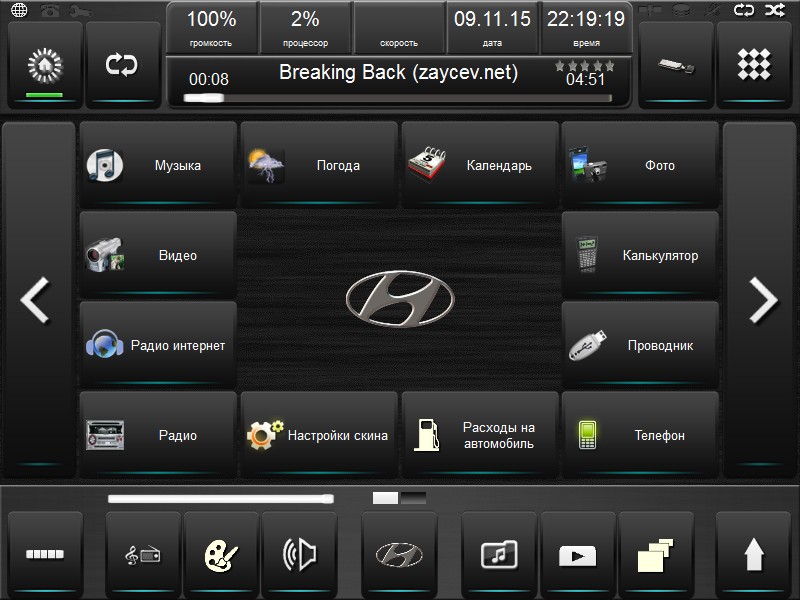Viewport: 800px width, 600px height.
Task: Toggle the large repeat button
Action: 122,65
